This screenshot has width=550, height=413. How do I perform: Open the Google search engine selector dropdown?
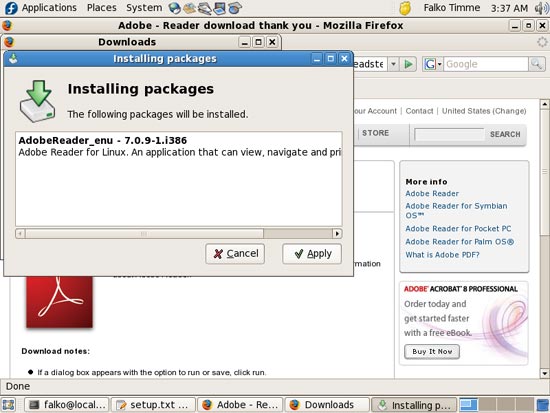[433, 64]
